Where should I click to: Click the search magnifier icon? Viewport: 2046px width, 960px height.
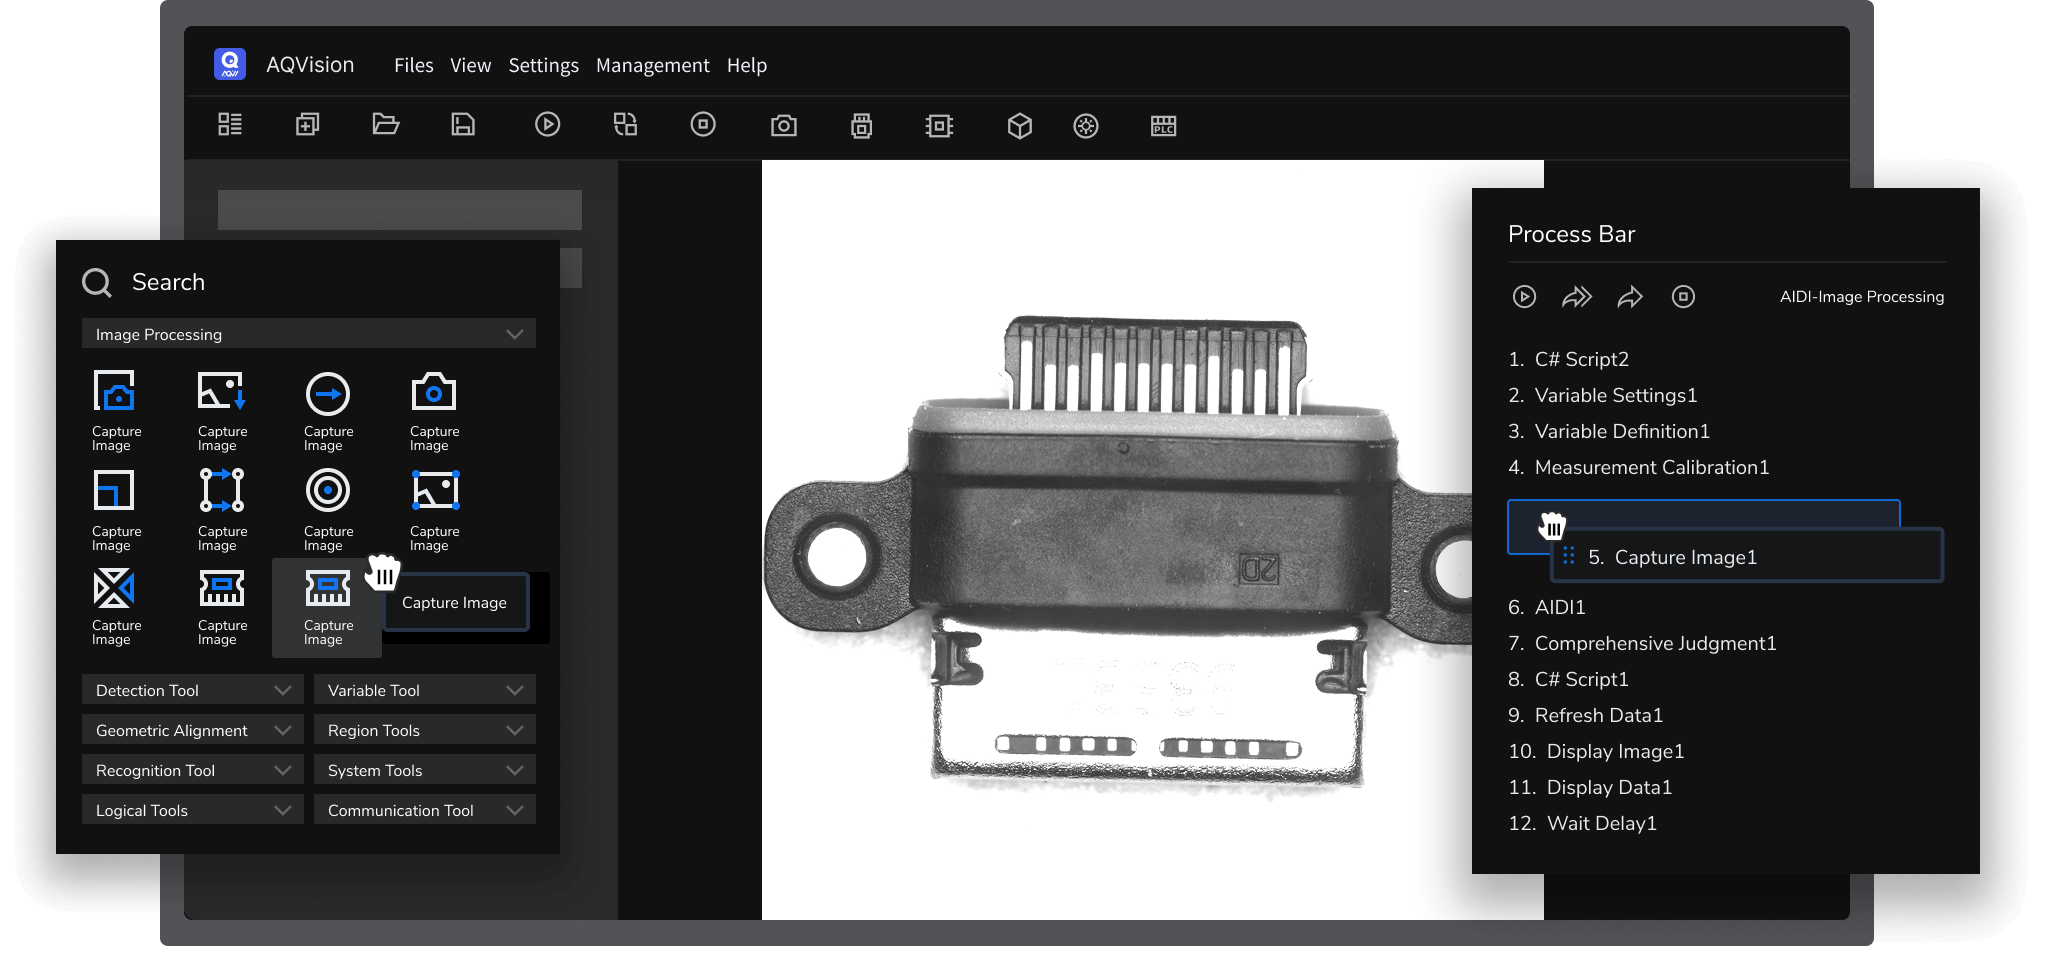pyautogui.click(x=97, y=283)
